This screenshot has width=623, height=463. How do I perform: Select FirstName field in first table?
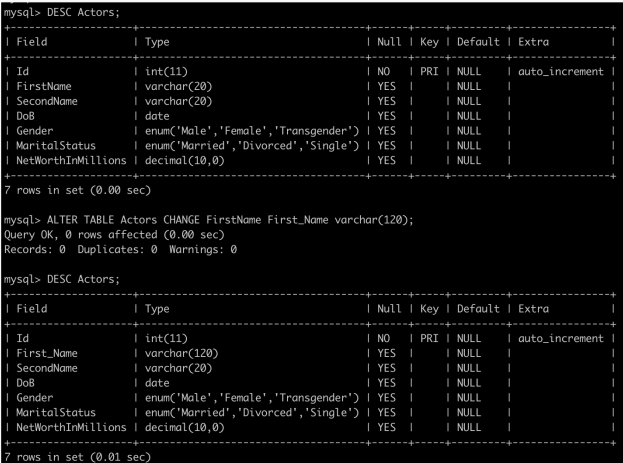(44, 86)
